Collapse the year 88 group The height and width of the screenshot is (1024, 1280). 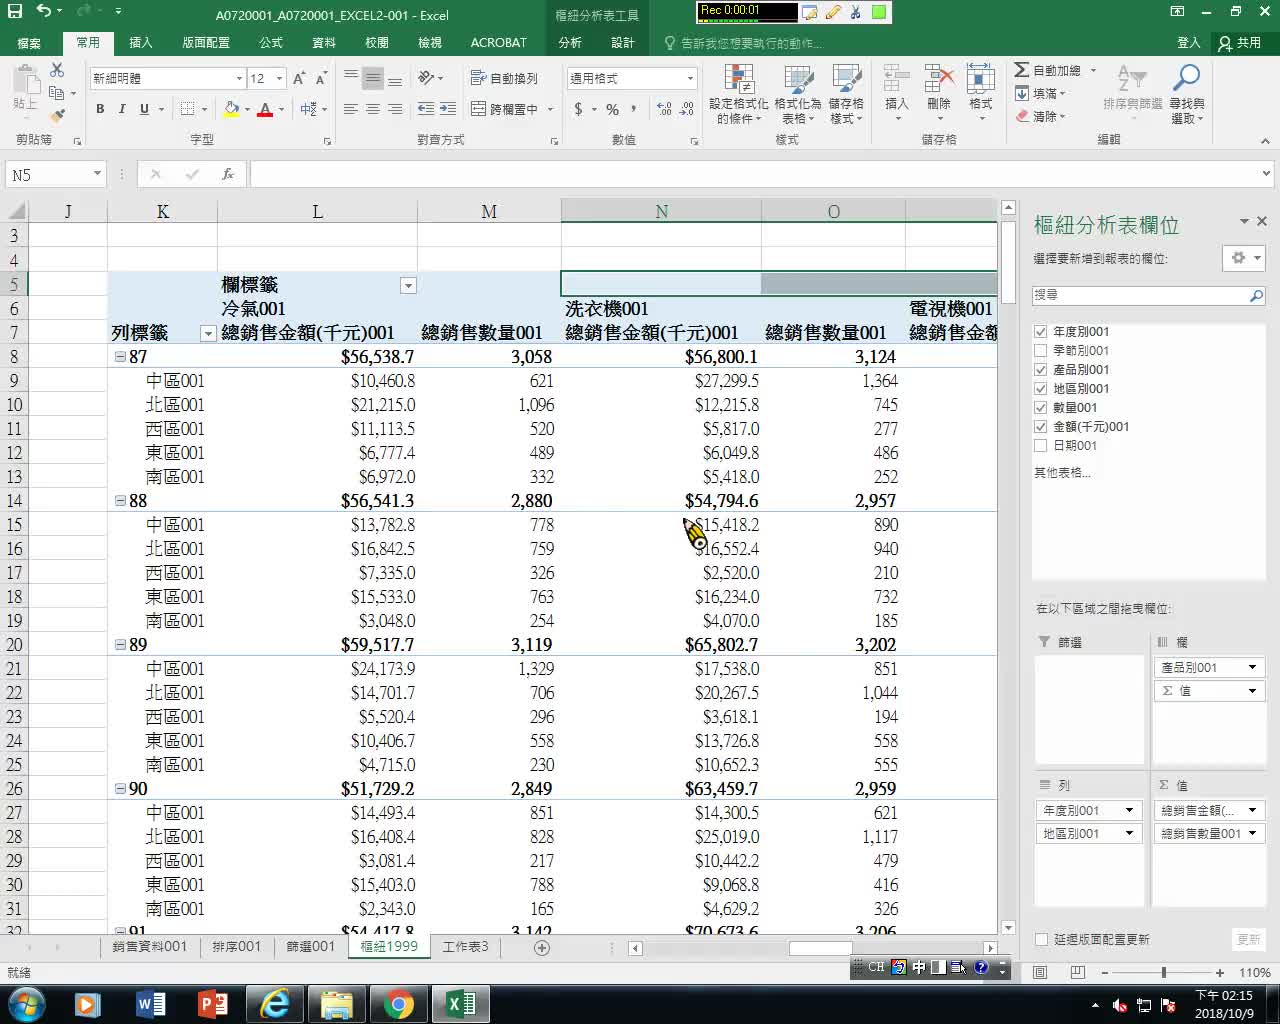click(x=120, y=501)
